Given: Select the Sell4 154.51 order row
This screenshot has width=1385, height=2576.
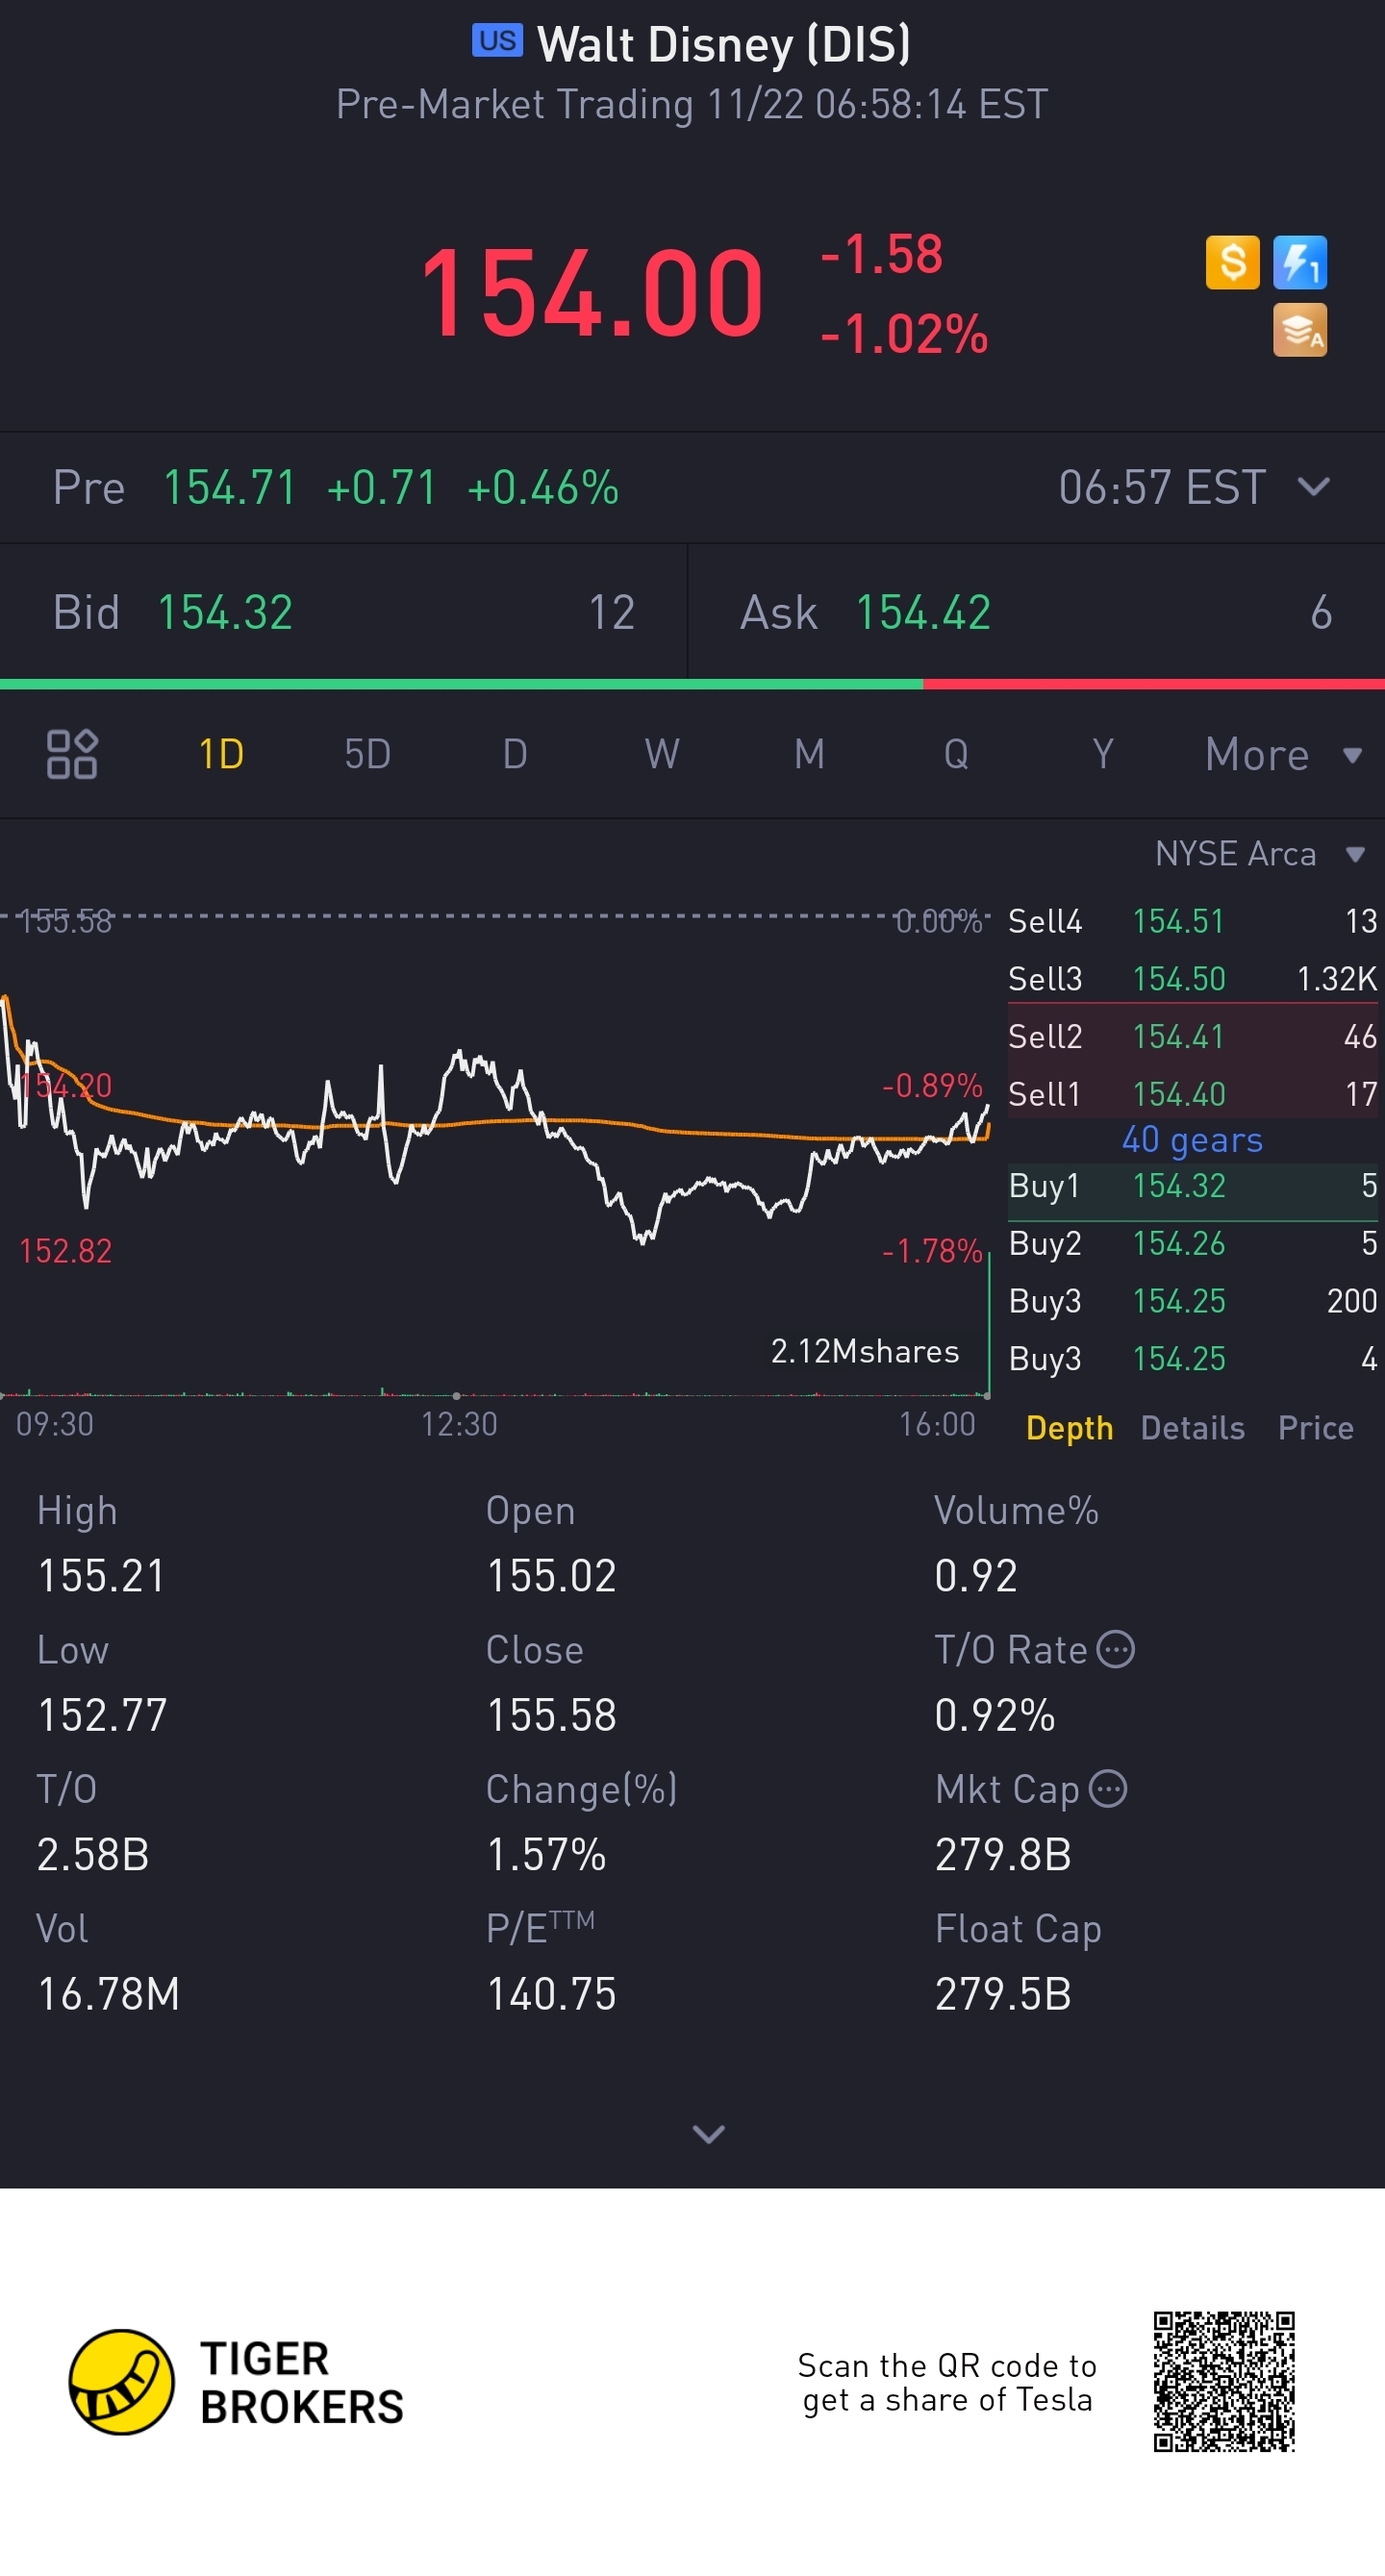Looking at the screenshot, I should click(1192, 921).
